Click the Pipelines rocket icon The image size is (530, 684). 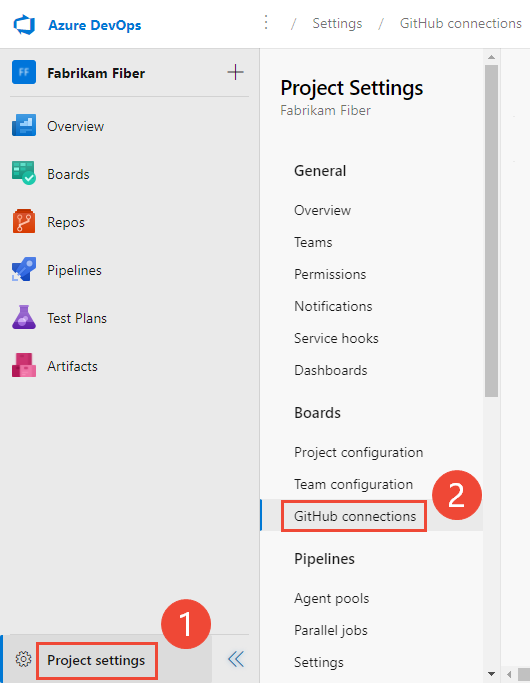click(24, 270)
